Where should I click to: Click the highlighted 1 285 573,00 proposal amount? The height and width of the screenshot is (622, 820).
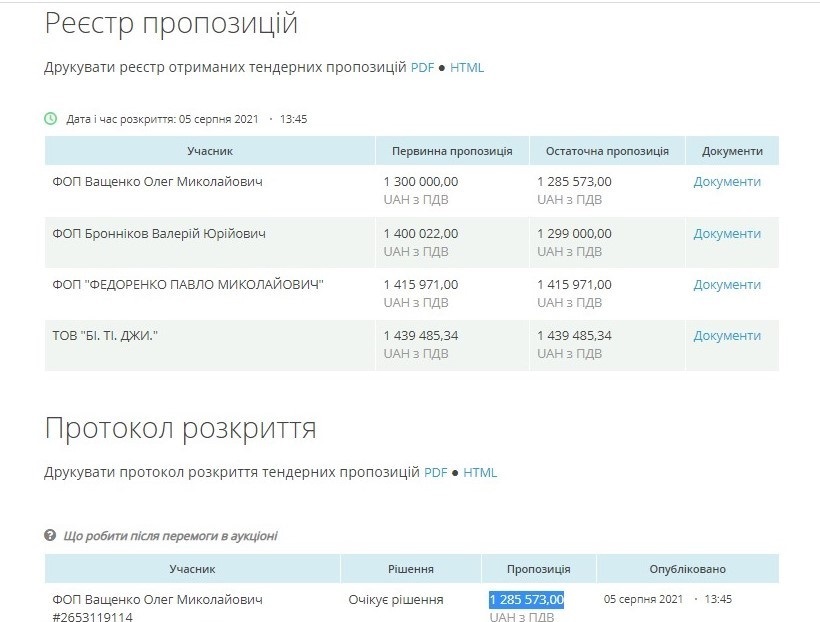(x=527, y=600)
